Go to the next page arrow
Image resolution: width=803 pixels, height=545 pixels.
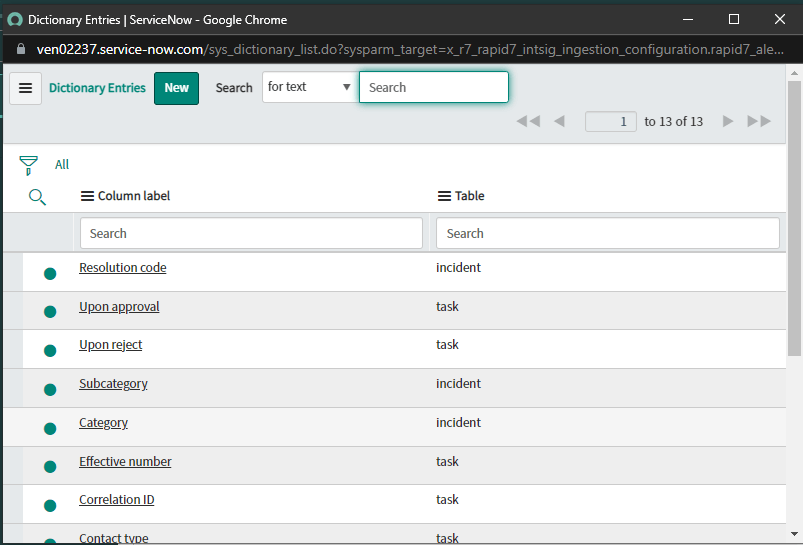(728, 121)
